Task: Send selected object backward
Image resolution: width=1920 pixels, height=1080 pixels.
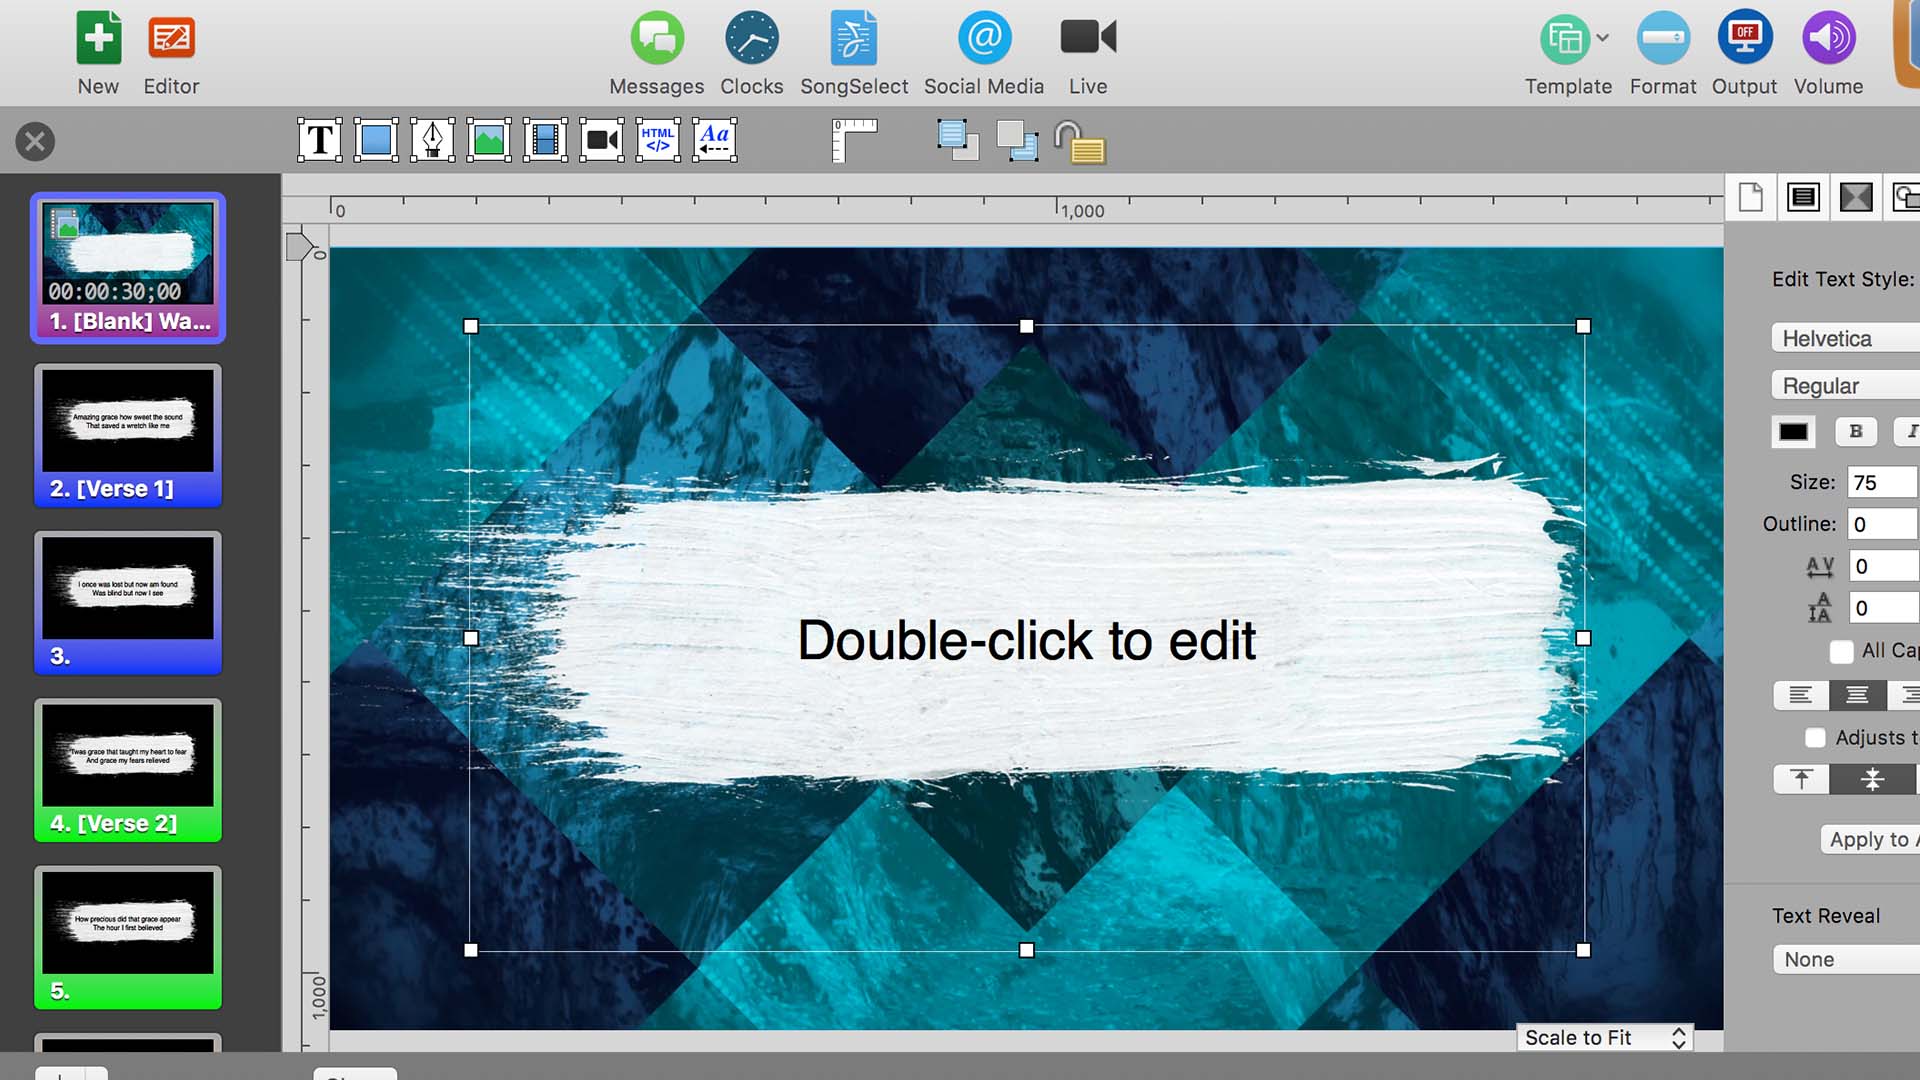Action: [1017, 140]
